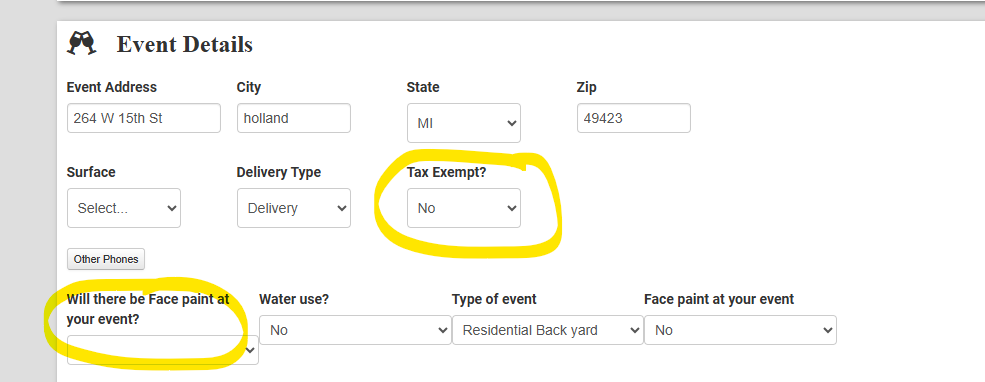This screenshot has width=985, height=382.
Task: Click the Surface label
Action: [x=91, y=172]
